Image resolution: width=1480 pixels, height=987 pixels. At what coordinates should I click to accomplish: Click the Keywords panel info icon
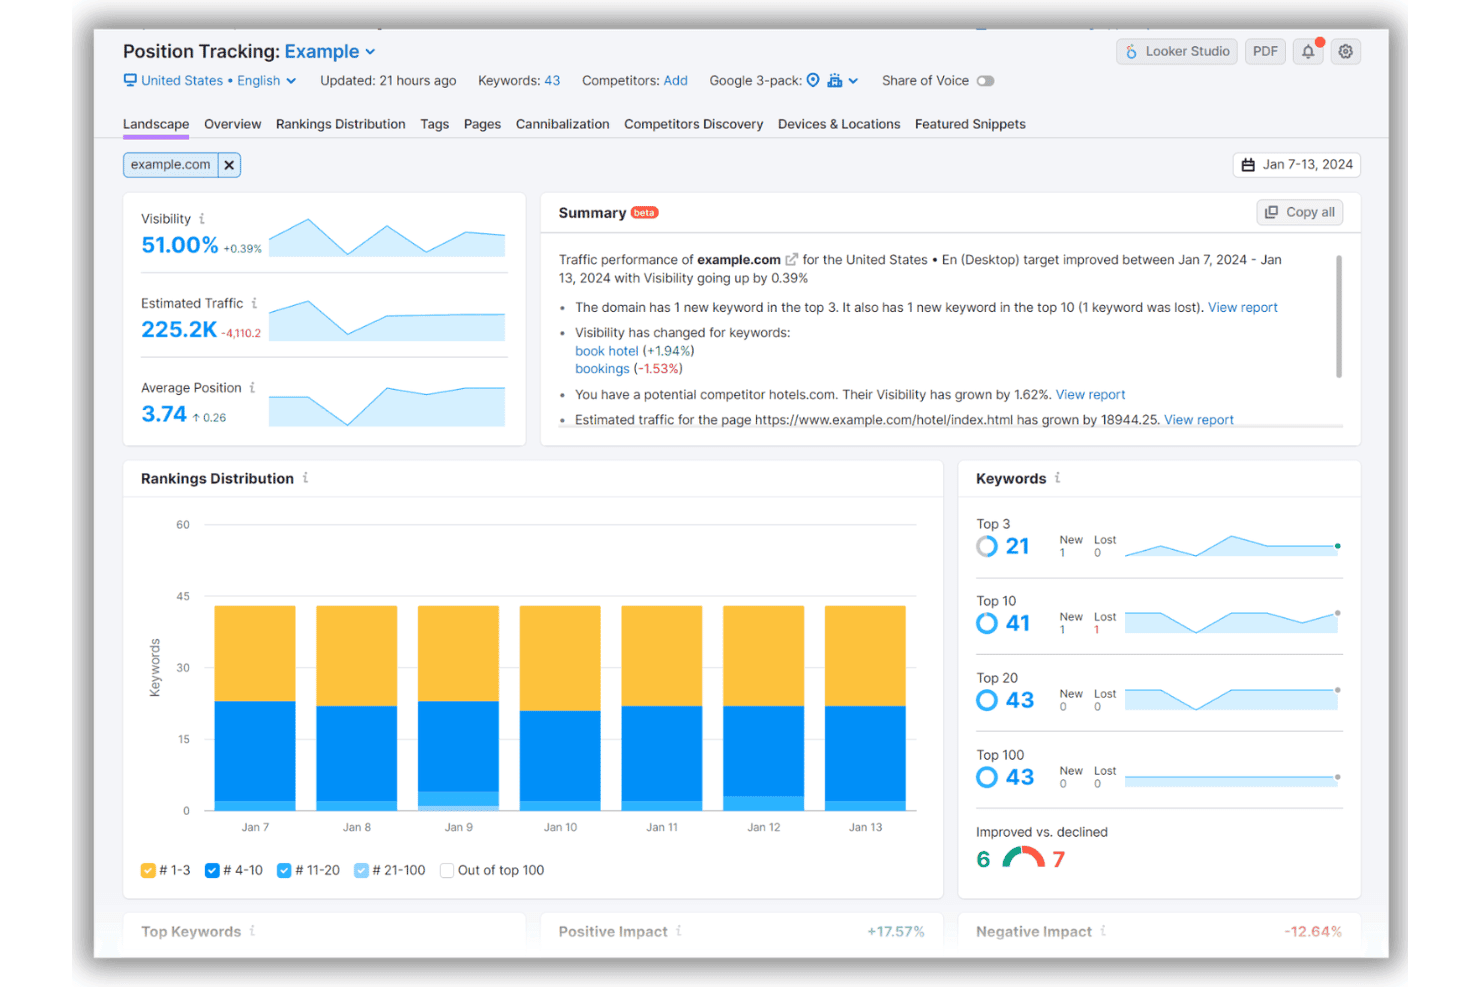1057,478
